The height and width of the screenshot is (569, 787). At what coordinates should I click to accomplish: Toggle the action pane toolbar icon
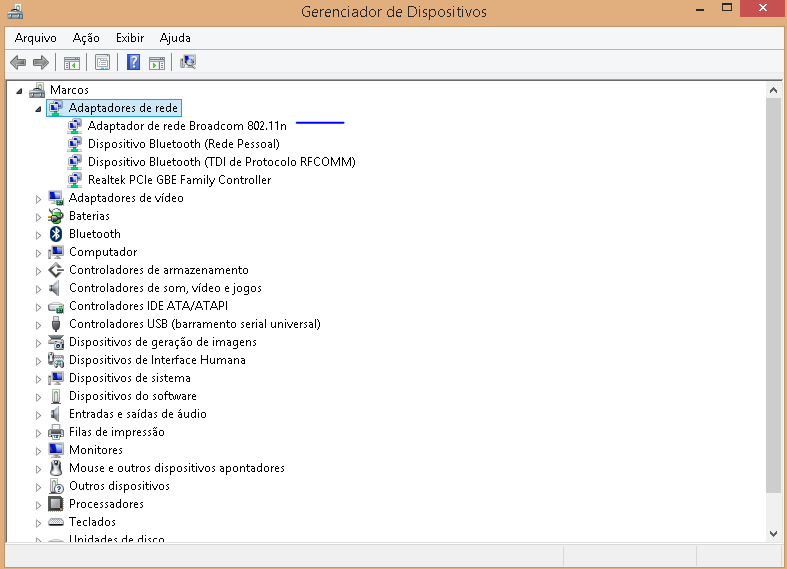(157, 63)
